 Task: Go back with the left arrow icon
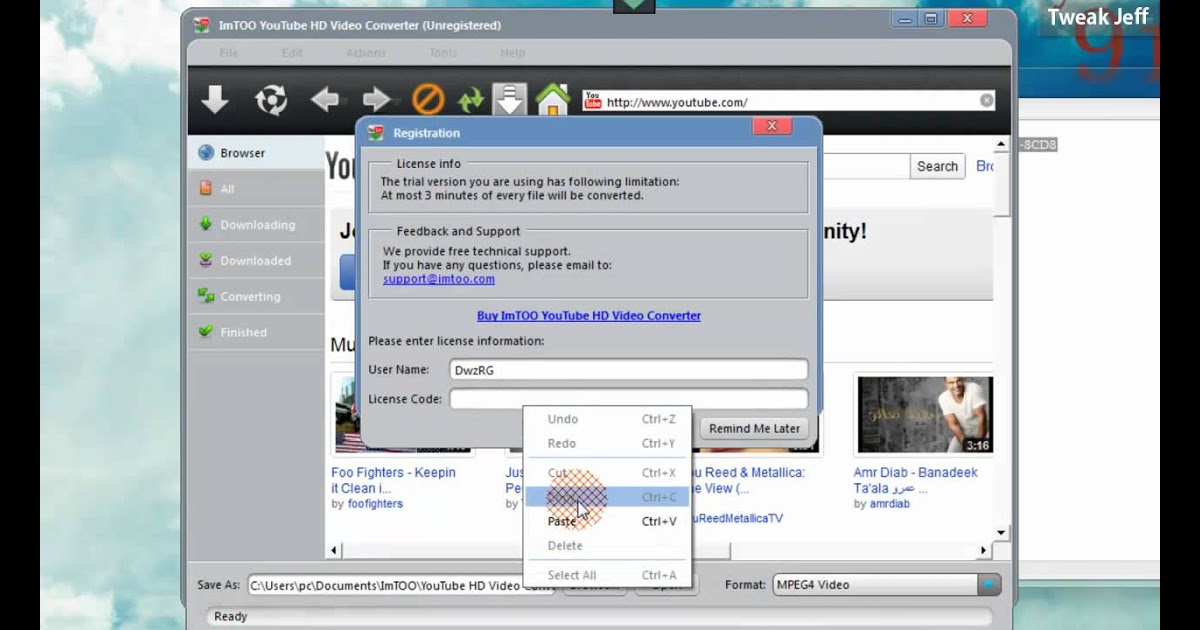coord(325,100)
